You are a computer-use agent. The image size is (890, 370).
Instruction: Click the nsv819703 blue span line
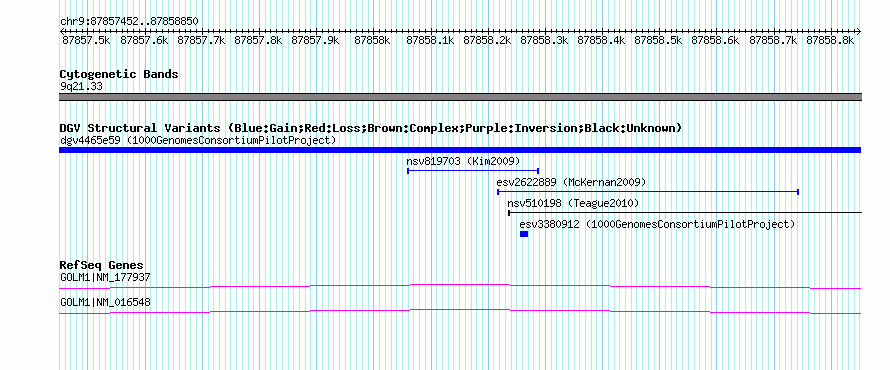[x=473, y=170]
